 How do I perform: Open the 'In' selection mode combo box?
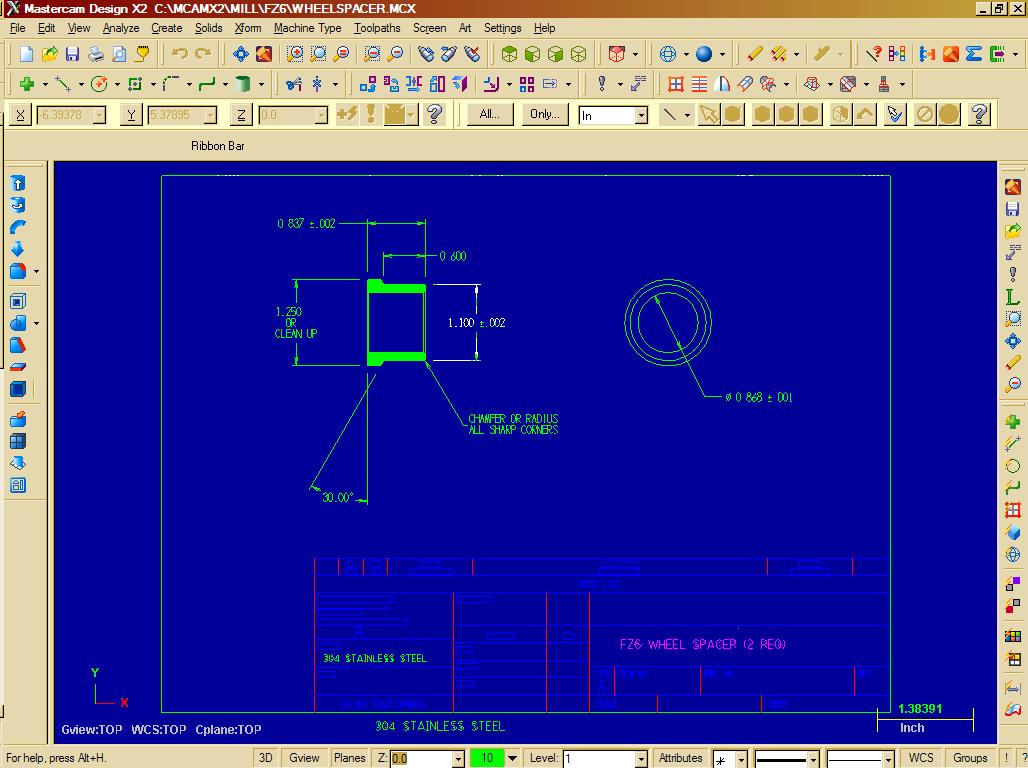click(x=613, y=115)
